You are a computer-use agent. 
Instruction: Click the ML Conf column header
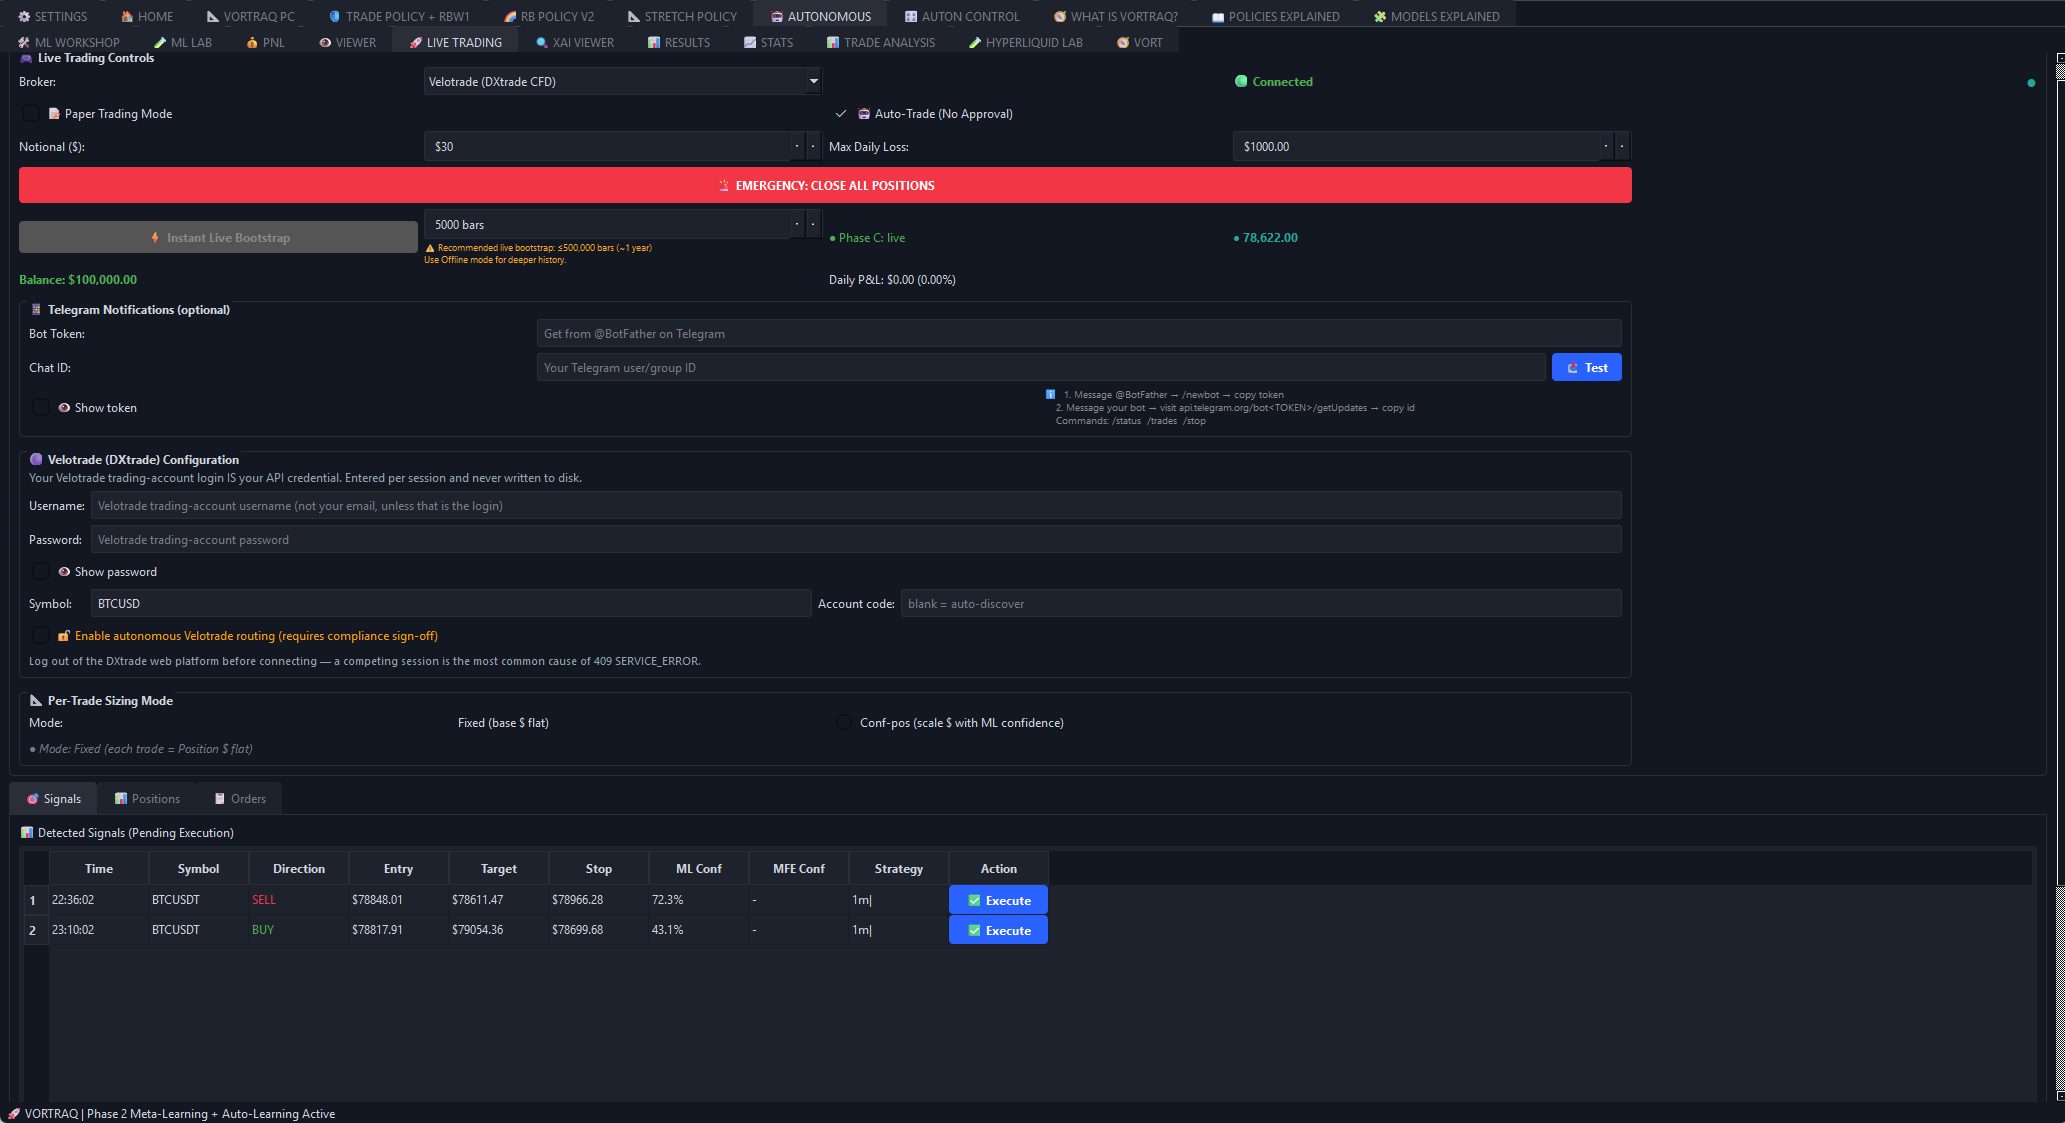click(x=698, y=868)
